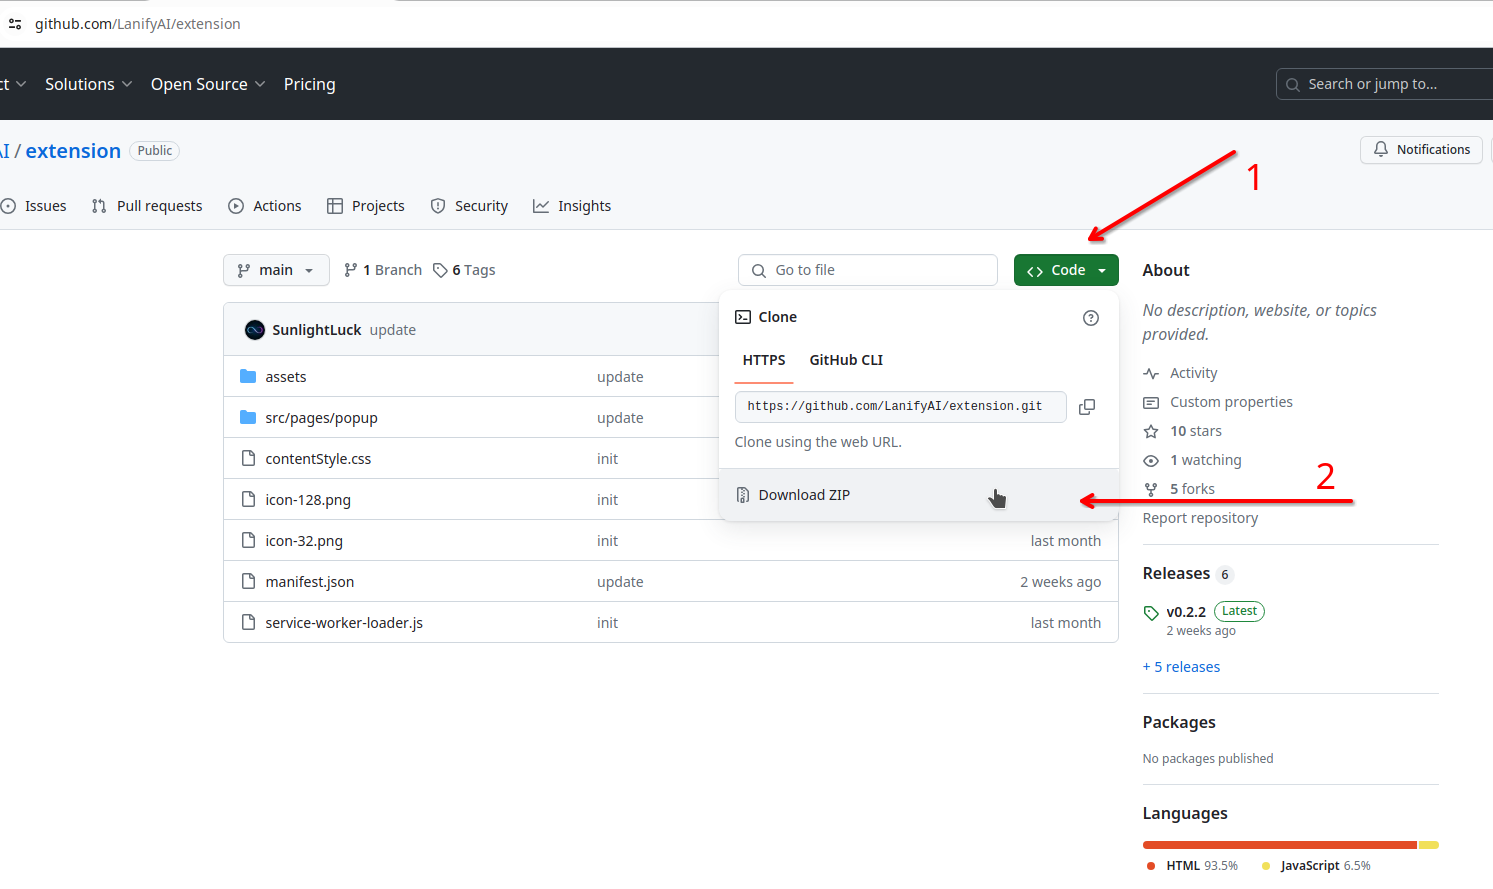
Task: Open clone help question mark icon
Action: click(1091, 318)
